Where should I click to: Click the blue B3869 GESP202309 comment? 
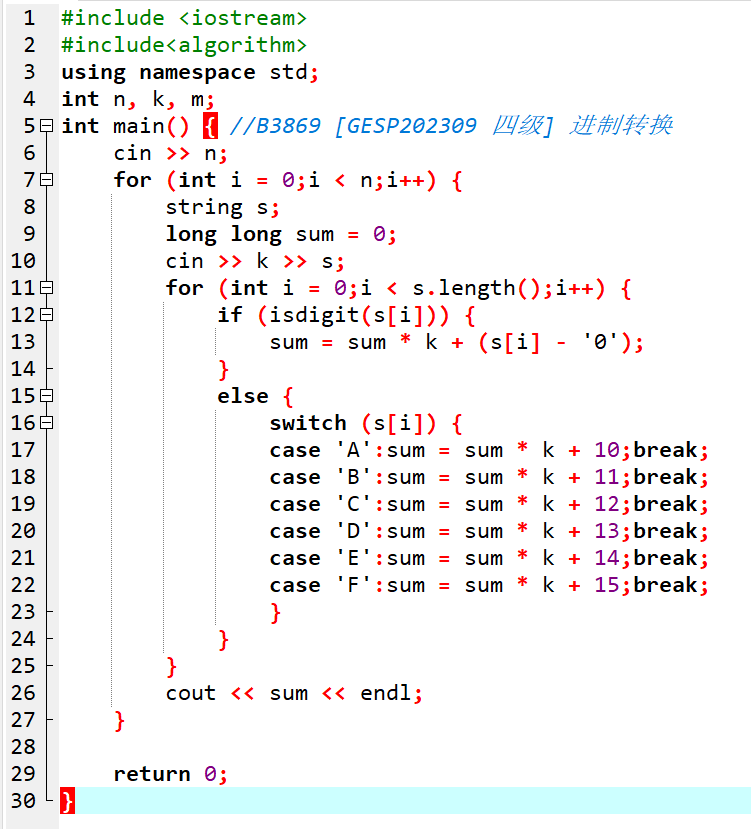(x=450, y=126)
